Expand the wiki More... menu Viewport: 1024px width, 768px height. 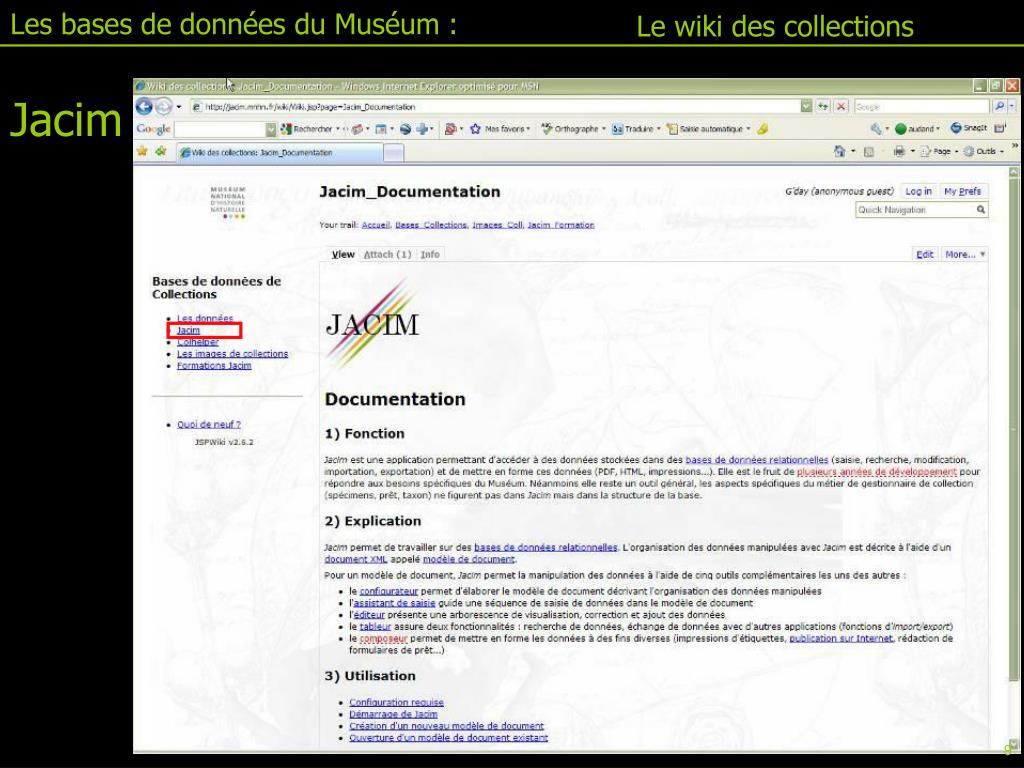click(965, 254)
